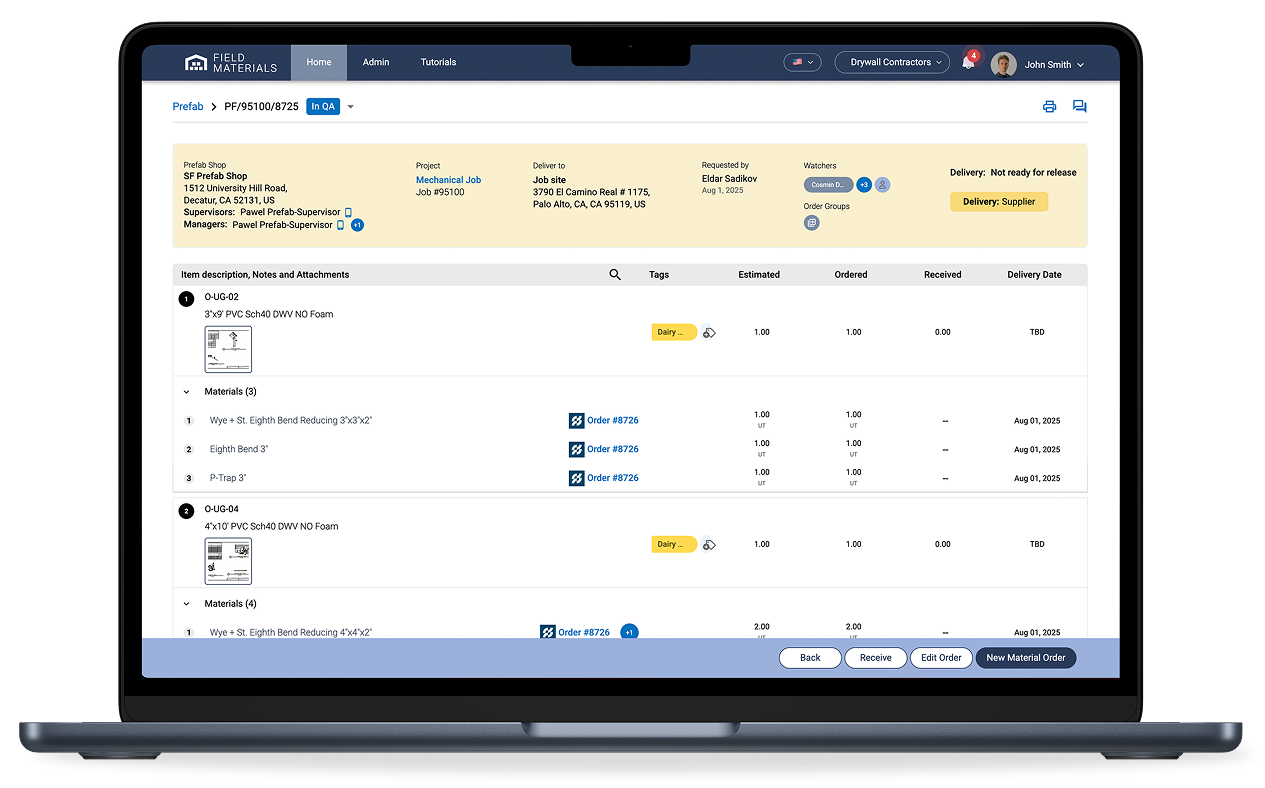Viewport: 1265px width, 788px height.
Task: Click the Delivery: Supplier button
Action: pos(999,202)
